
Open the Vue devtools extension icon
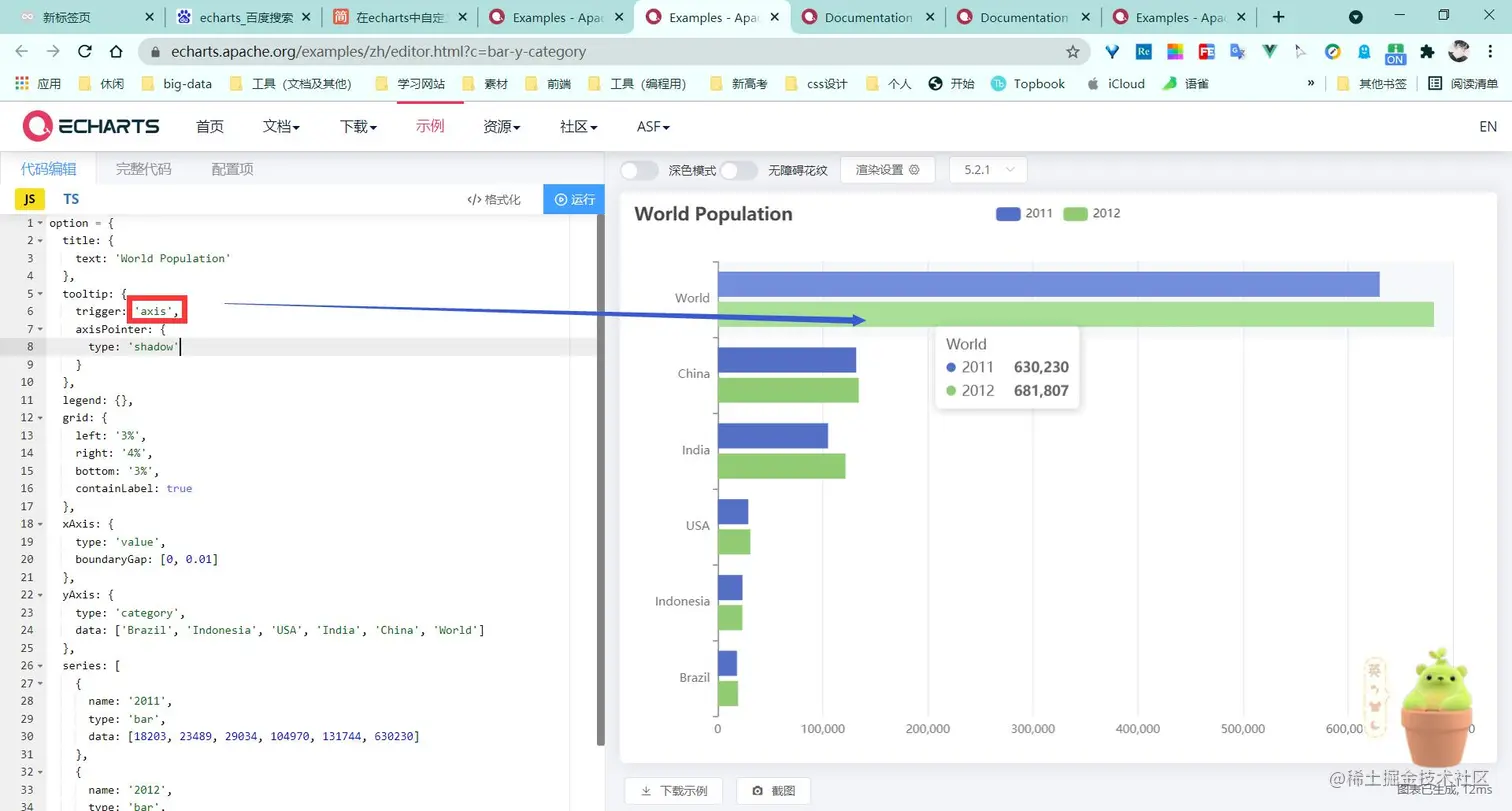tap(1269, 52)
